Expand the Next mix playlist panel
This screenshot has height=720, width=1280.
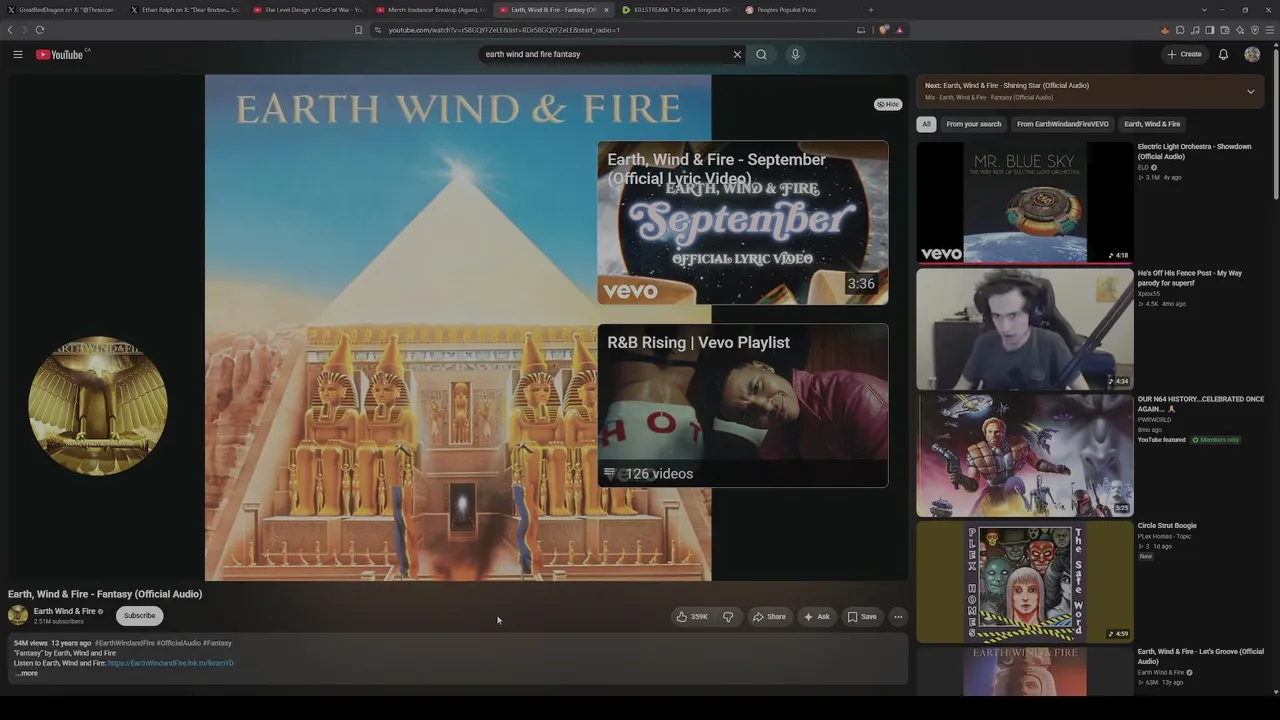[1250, 92]
